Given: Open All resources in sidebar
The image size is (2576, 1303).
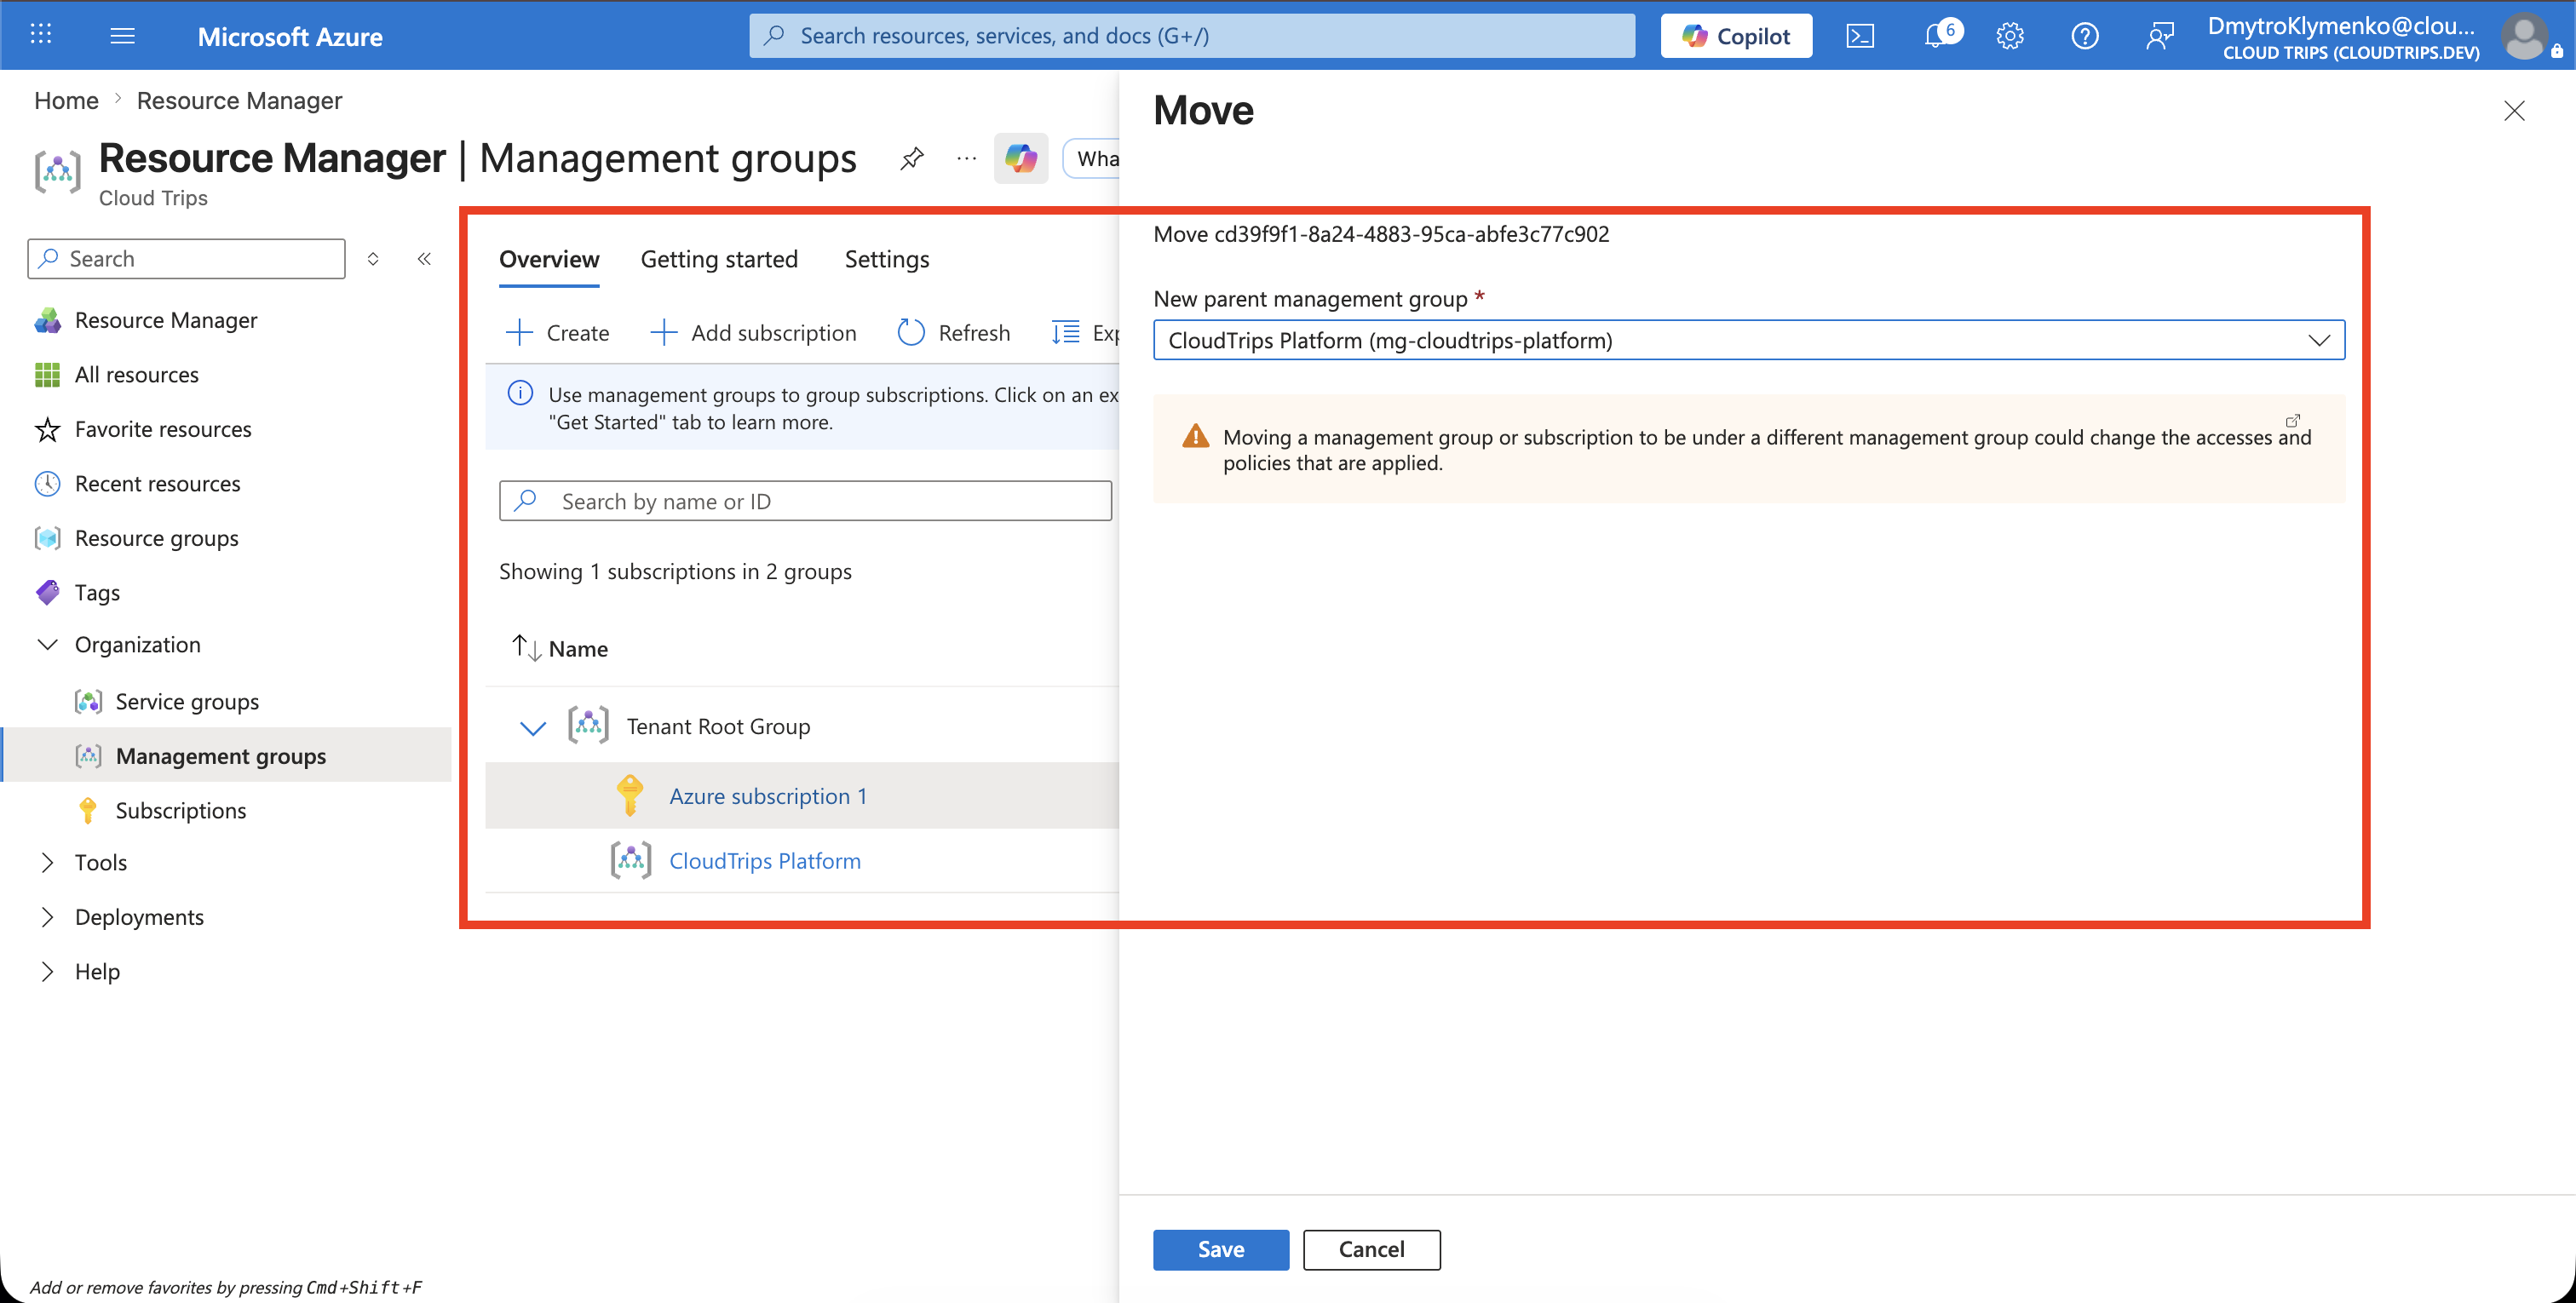Looking at the screenshot, I should pyautogui.click(x=137, y=375).
